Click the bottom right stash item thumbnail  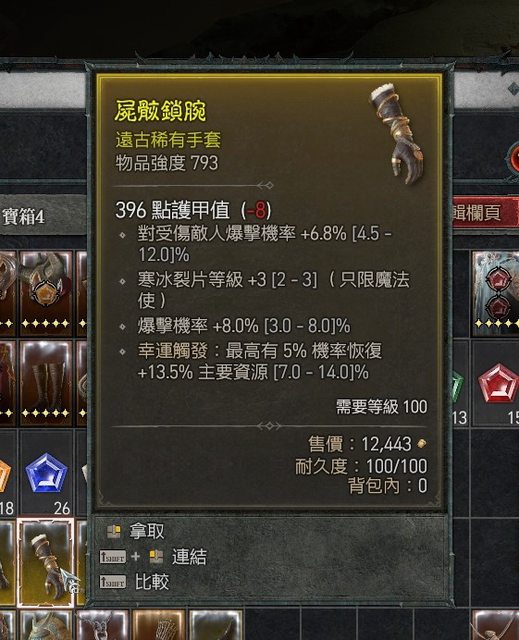[496, 625]
